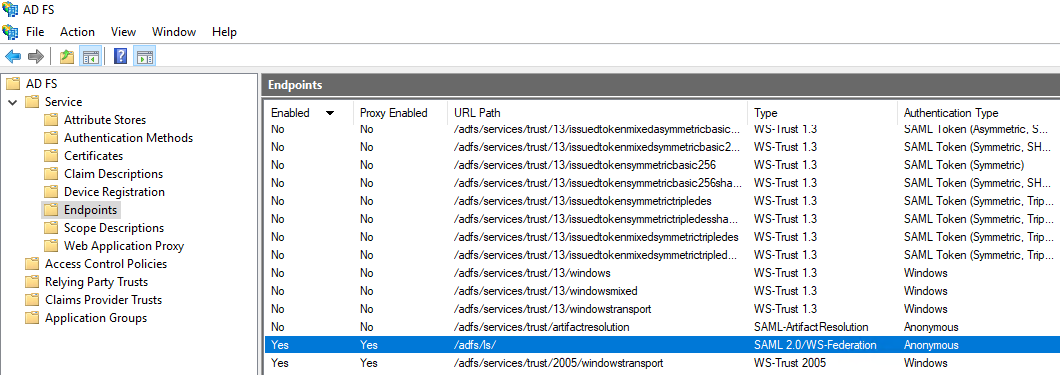
Task: Toggle the Show/Hide Console Tree icon
Action: pyautogui.click(x=91, y=56)
